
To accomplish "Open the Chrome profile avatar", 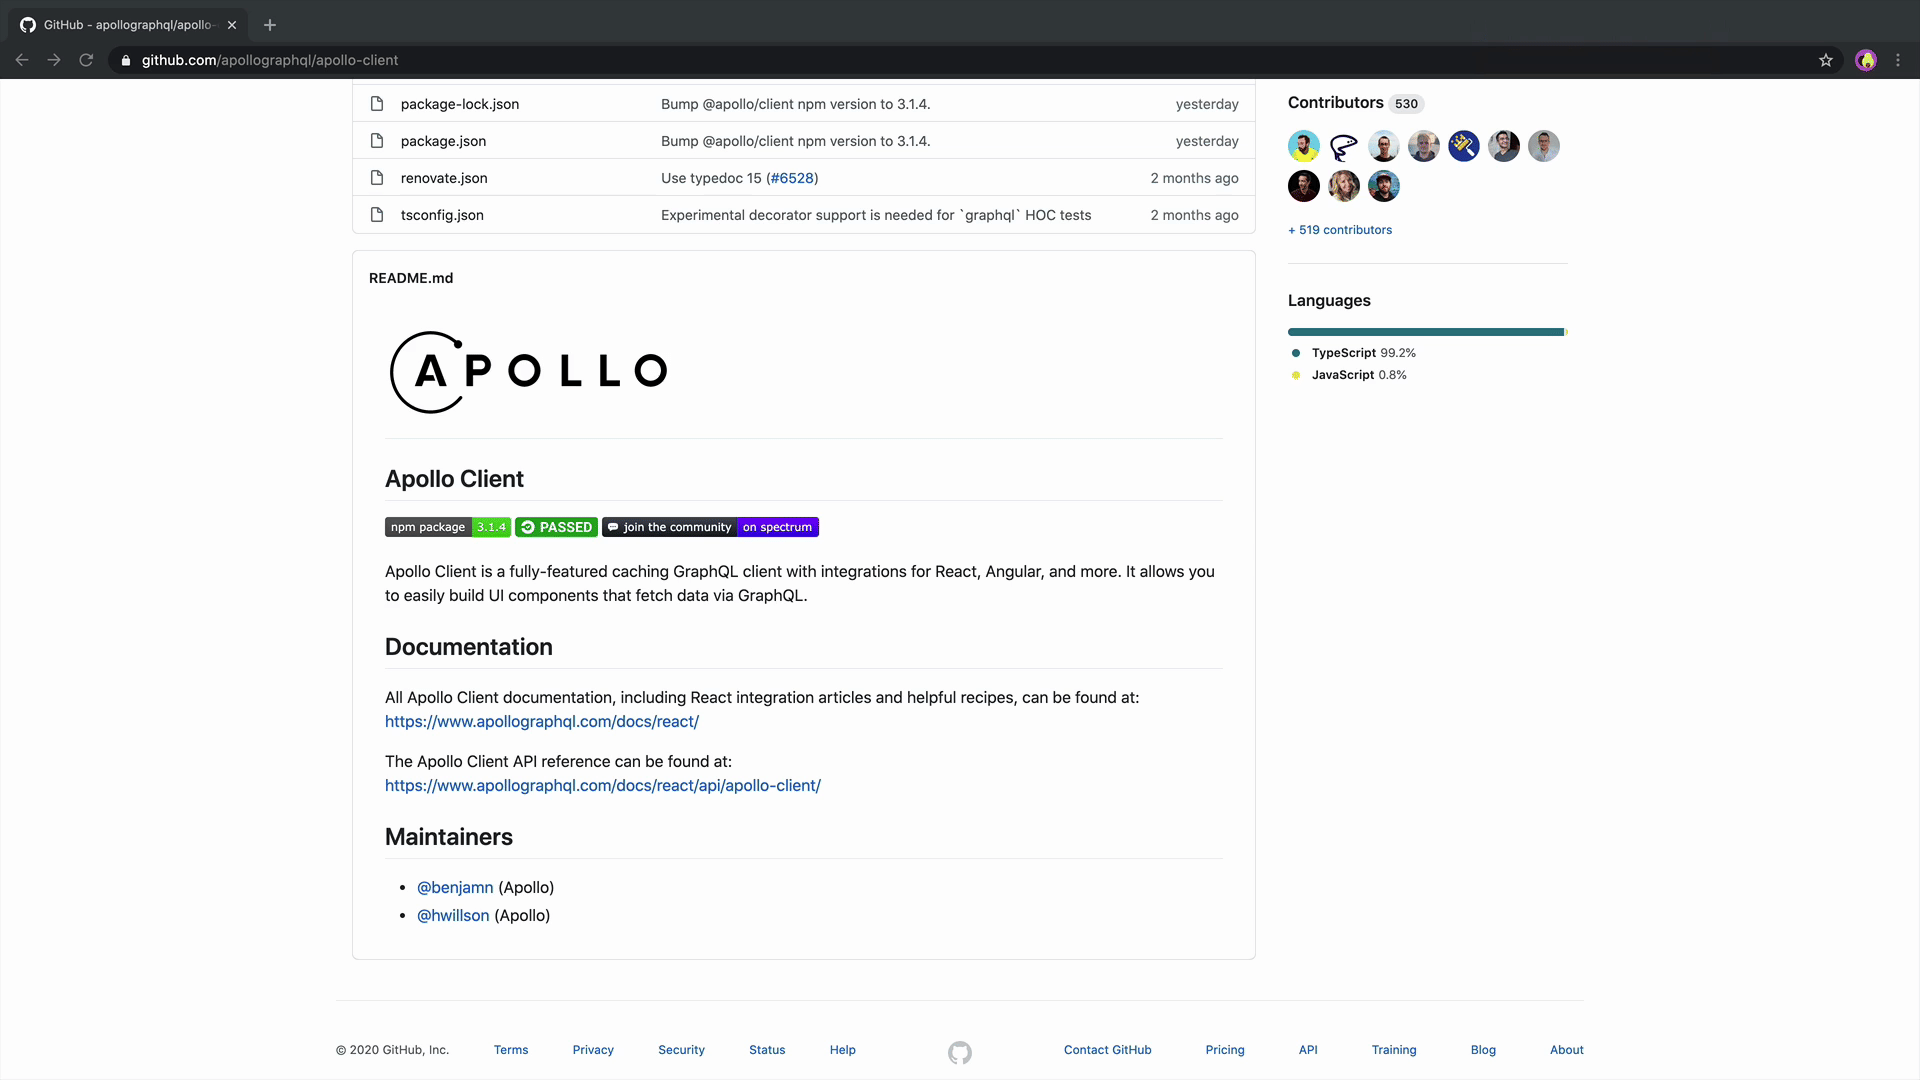I will point(1866,60).
